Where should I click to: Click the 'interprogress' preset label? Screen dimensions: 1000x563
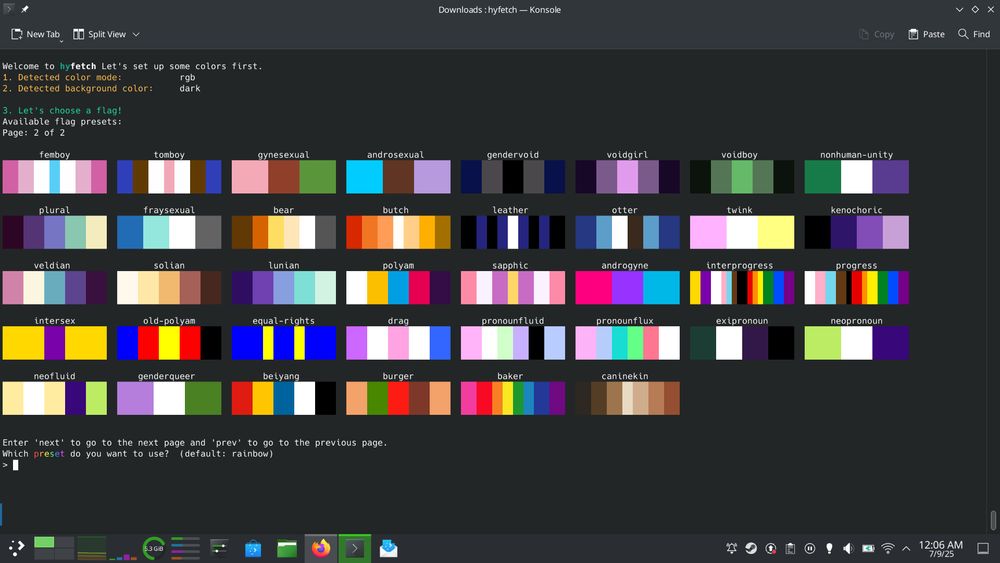point(740,265)
